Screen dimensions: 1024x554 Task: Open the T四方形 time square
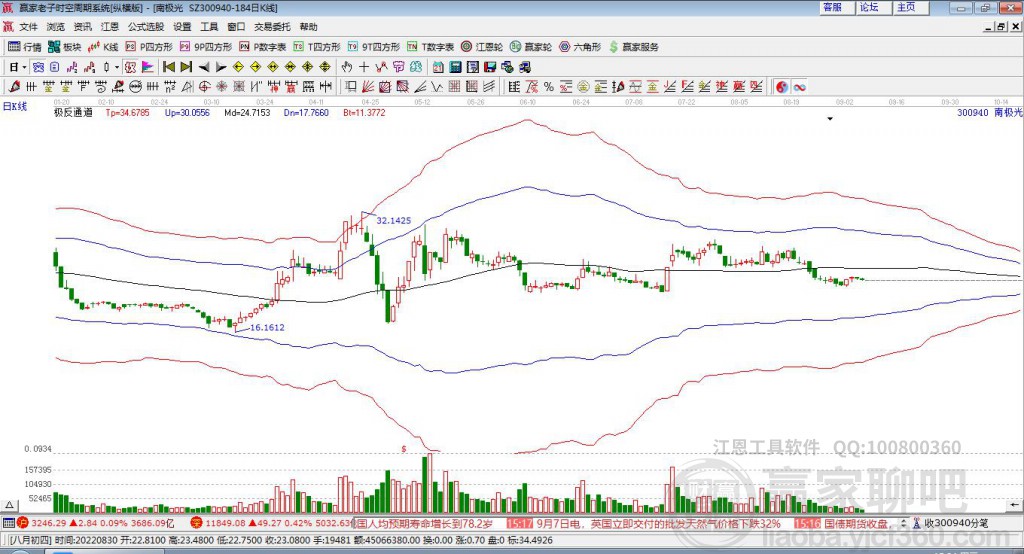pyautogui.click(x=317, y=47)
